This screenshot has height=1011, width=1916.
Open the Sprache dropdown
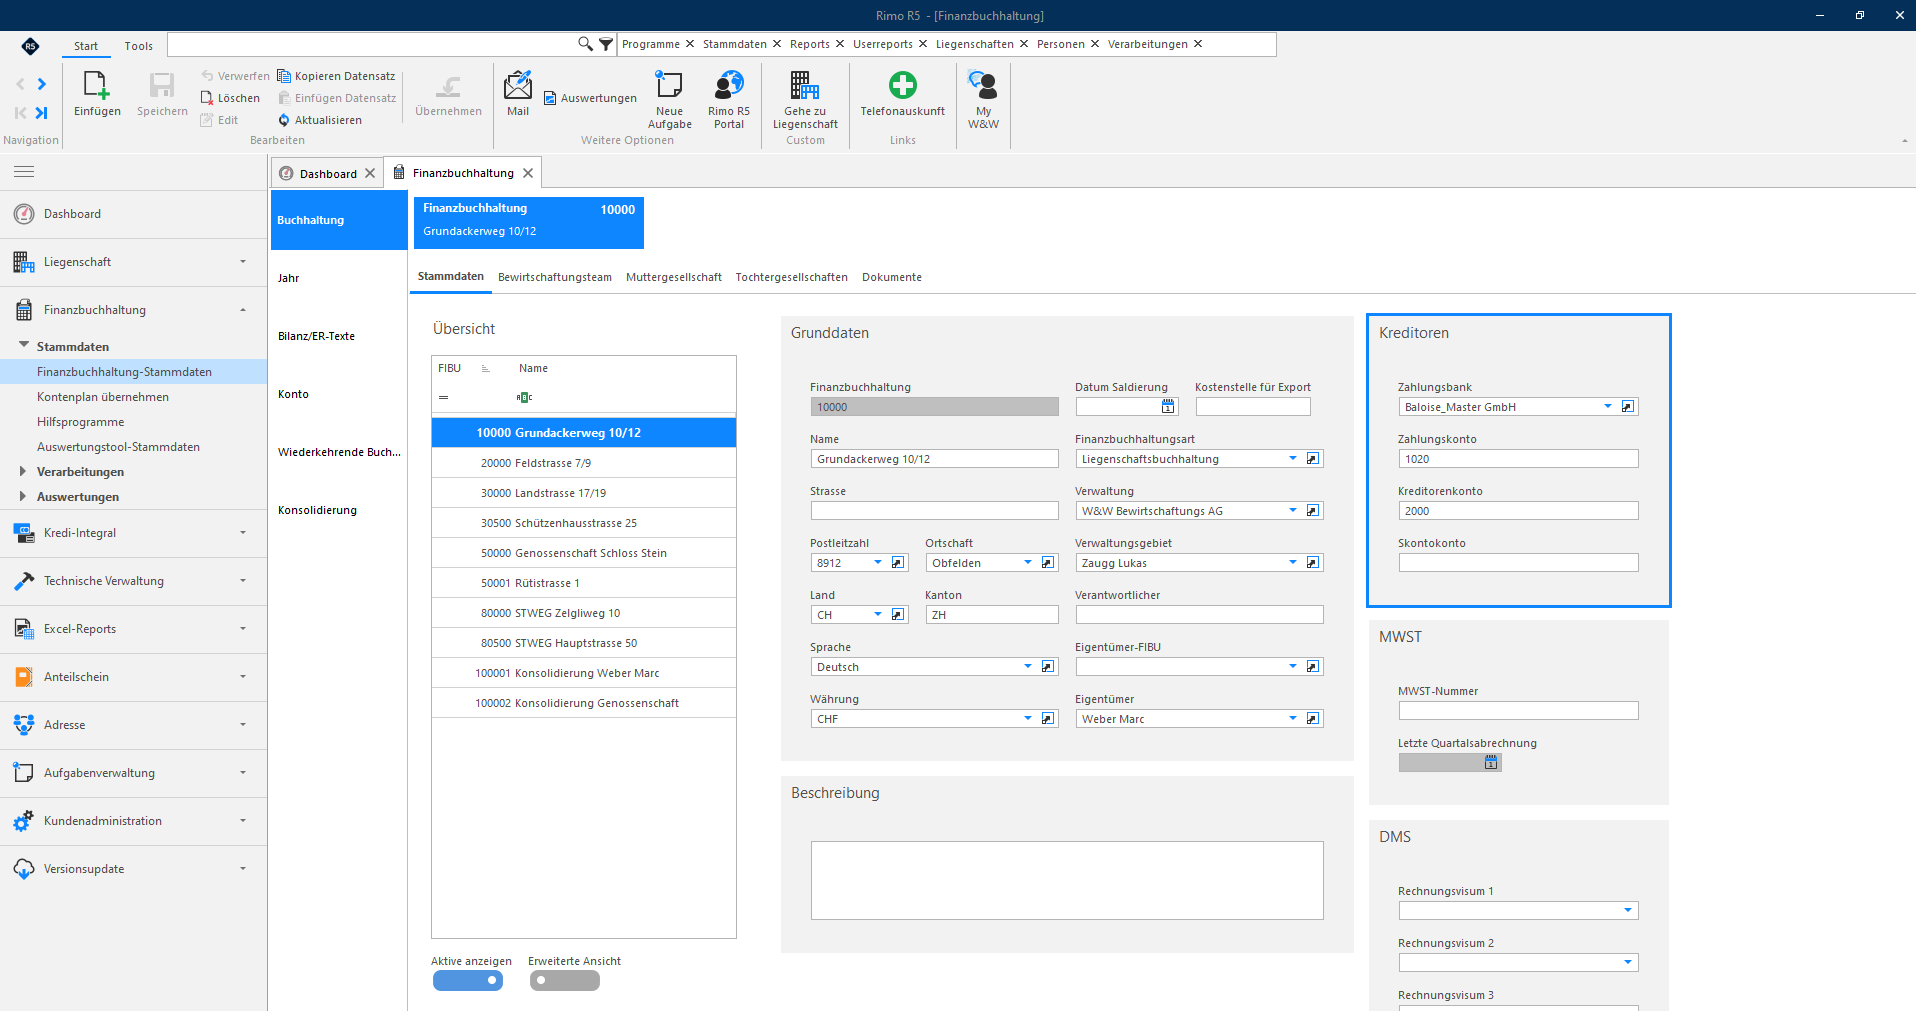pyautogui.click(x=1028, y=667)
